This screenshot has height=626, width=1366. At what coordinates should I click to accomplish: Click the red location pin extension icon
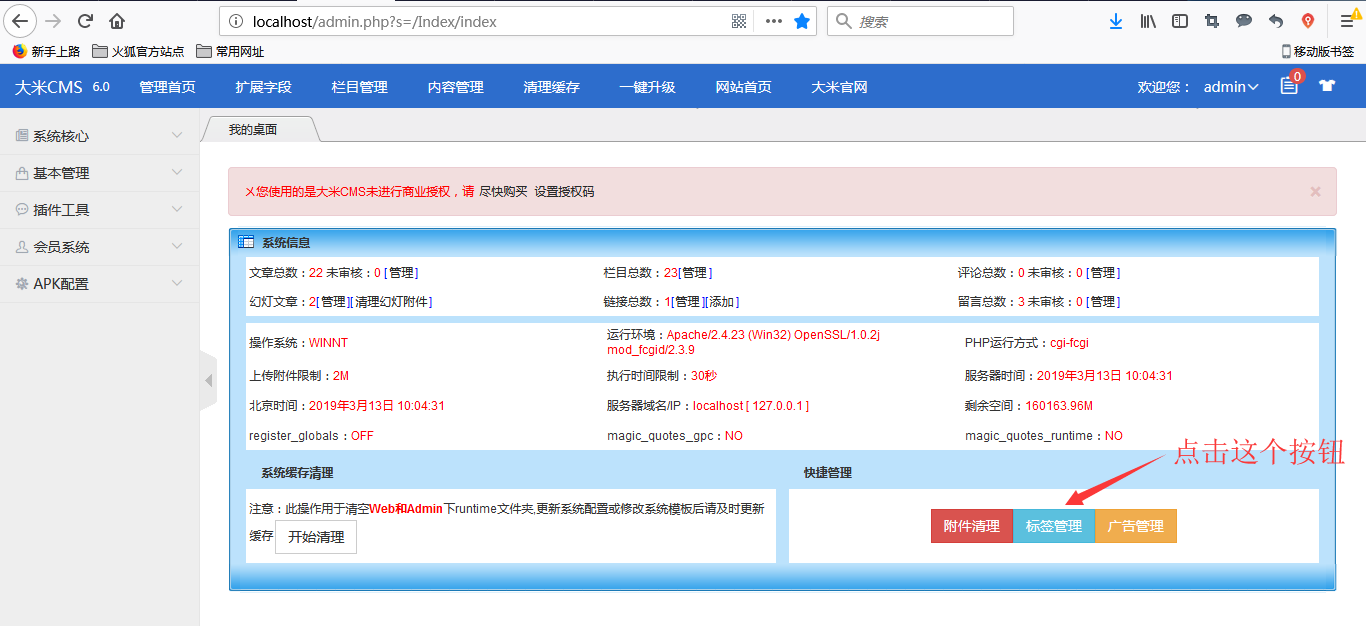1308,21
